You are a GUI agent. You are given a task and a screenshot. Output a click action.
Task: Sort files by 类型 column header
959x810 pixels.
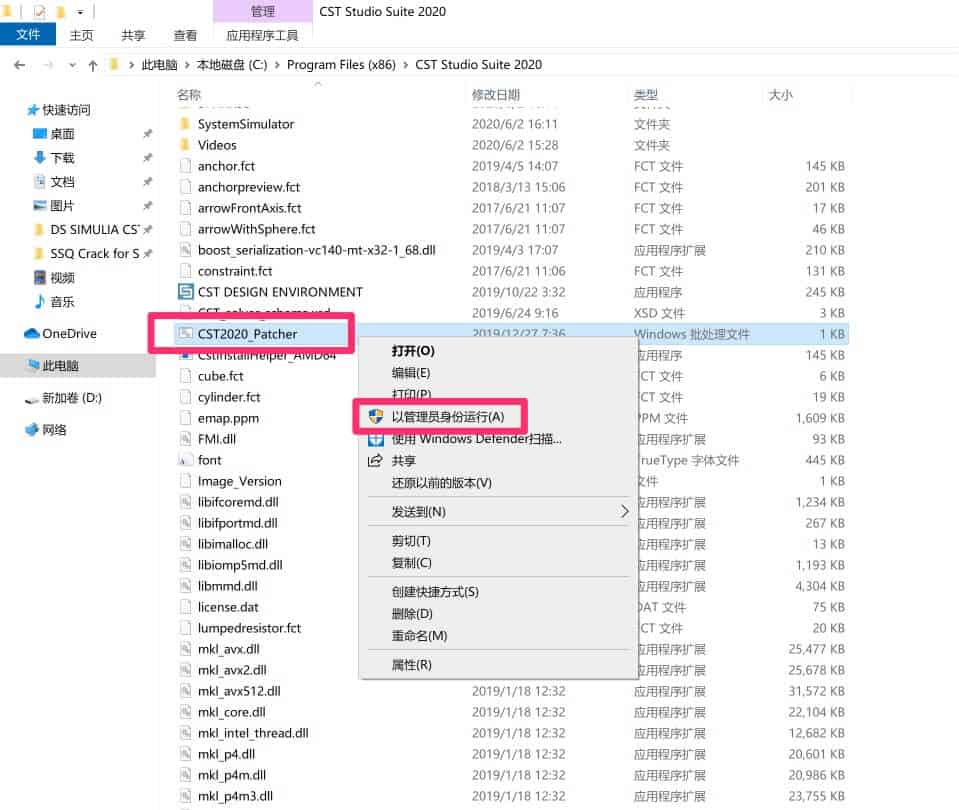pos(646,95)
